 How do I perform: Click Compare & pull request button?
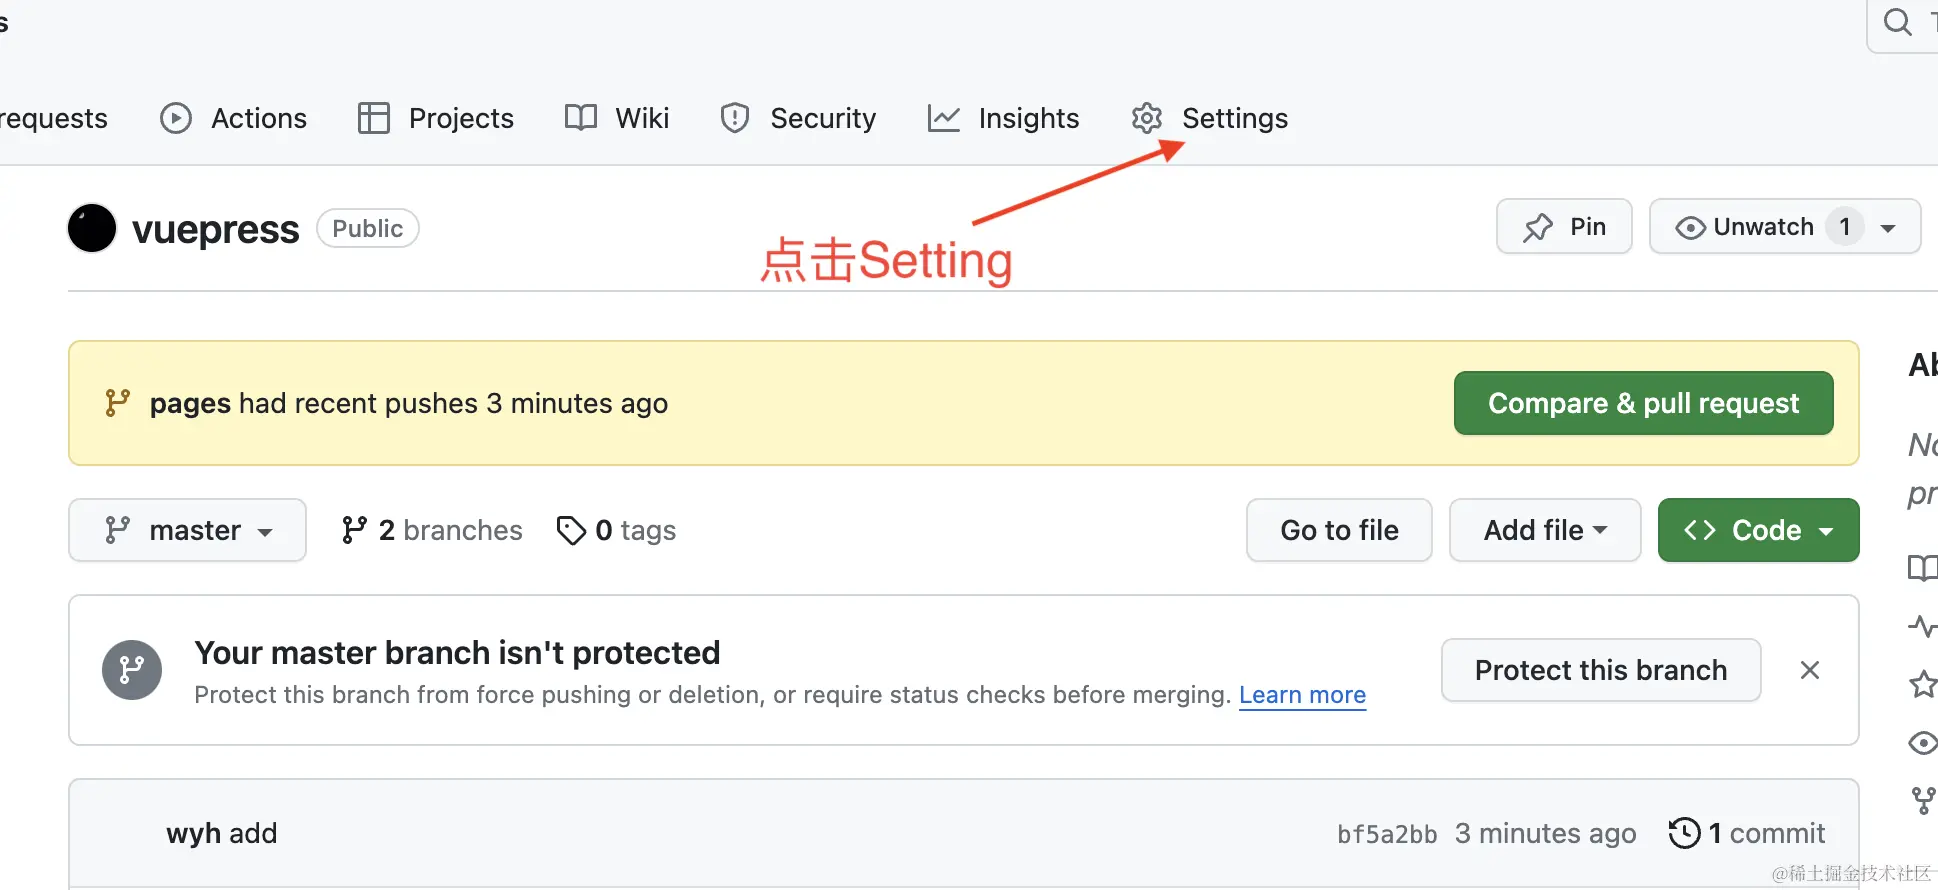(x=1643, y=403)
